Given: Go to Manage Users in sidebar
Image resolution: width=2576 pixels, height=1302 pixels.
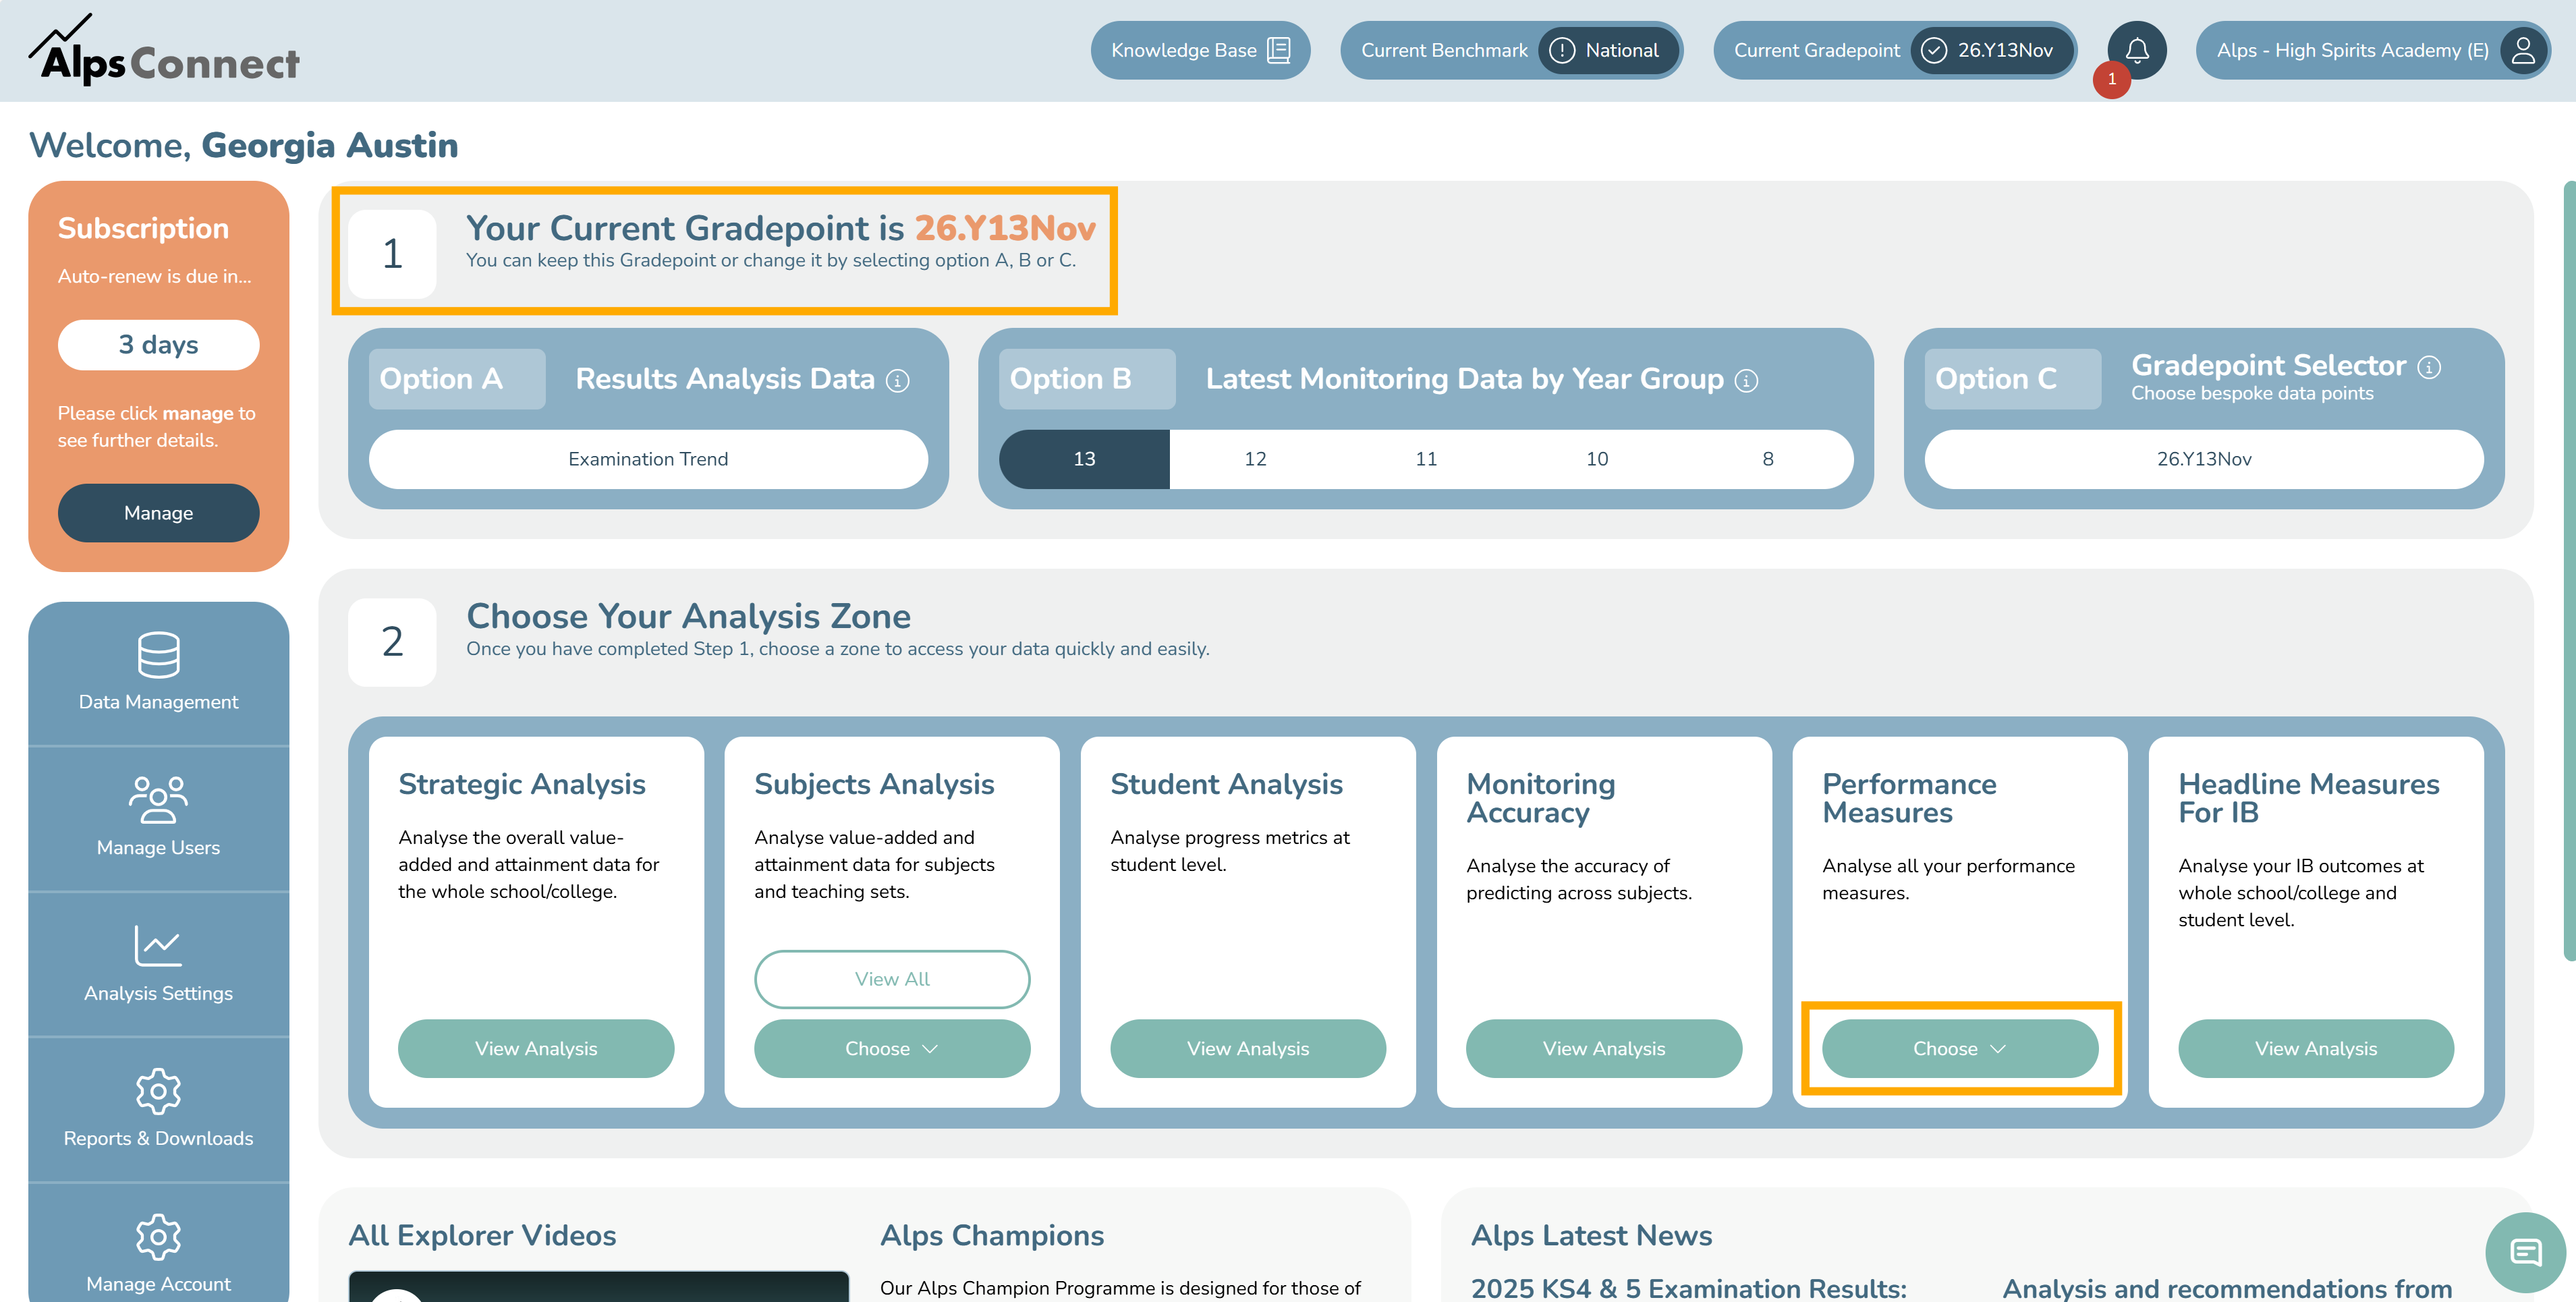Looking at the screenshot, I should (158, 819).
